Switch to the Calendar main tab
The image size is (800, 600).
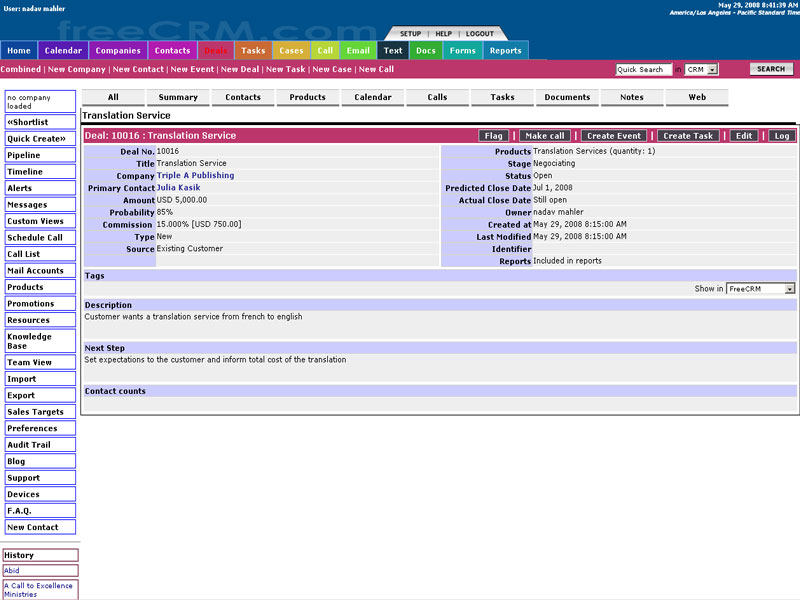63,51
